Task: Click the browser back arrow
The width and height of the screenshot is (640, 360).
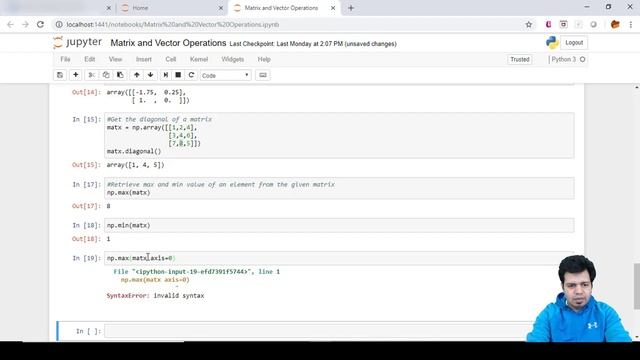Action: (x=10, y=24)
